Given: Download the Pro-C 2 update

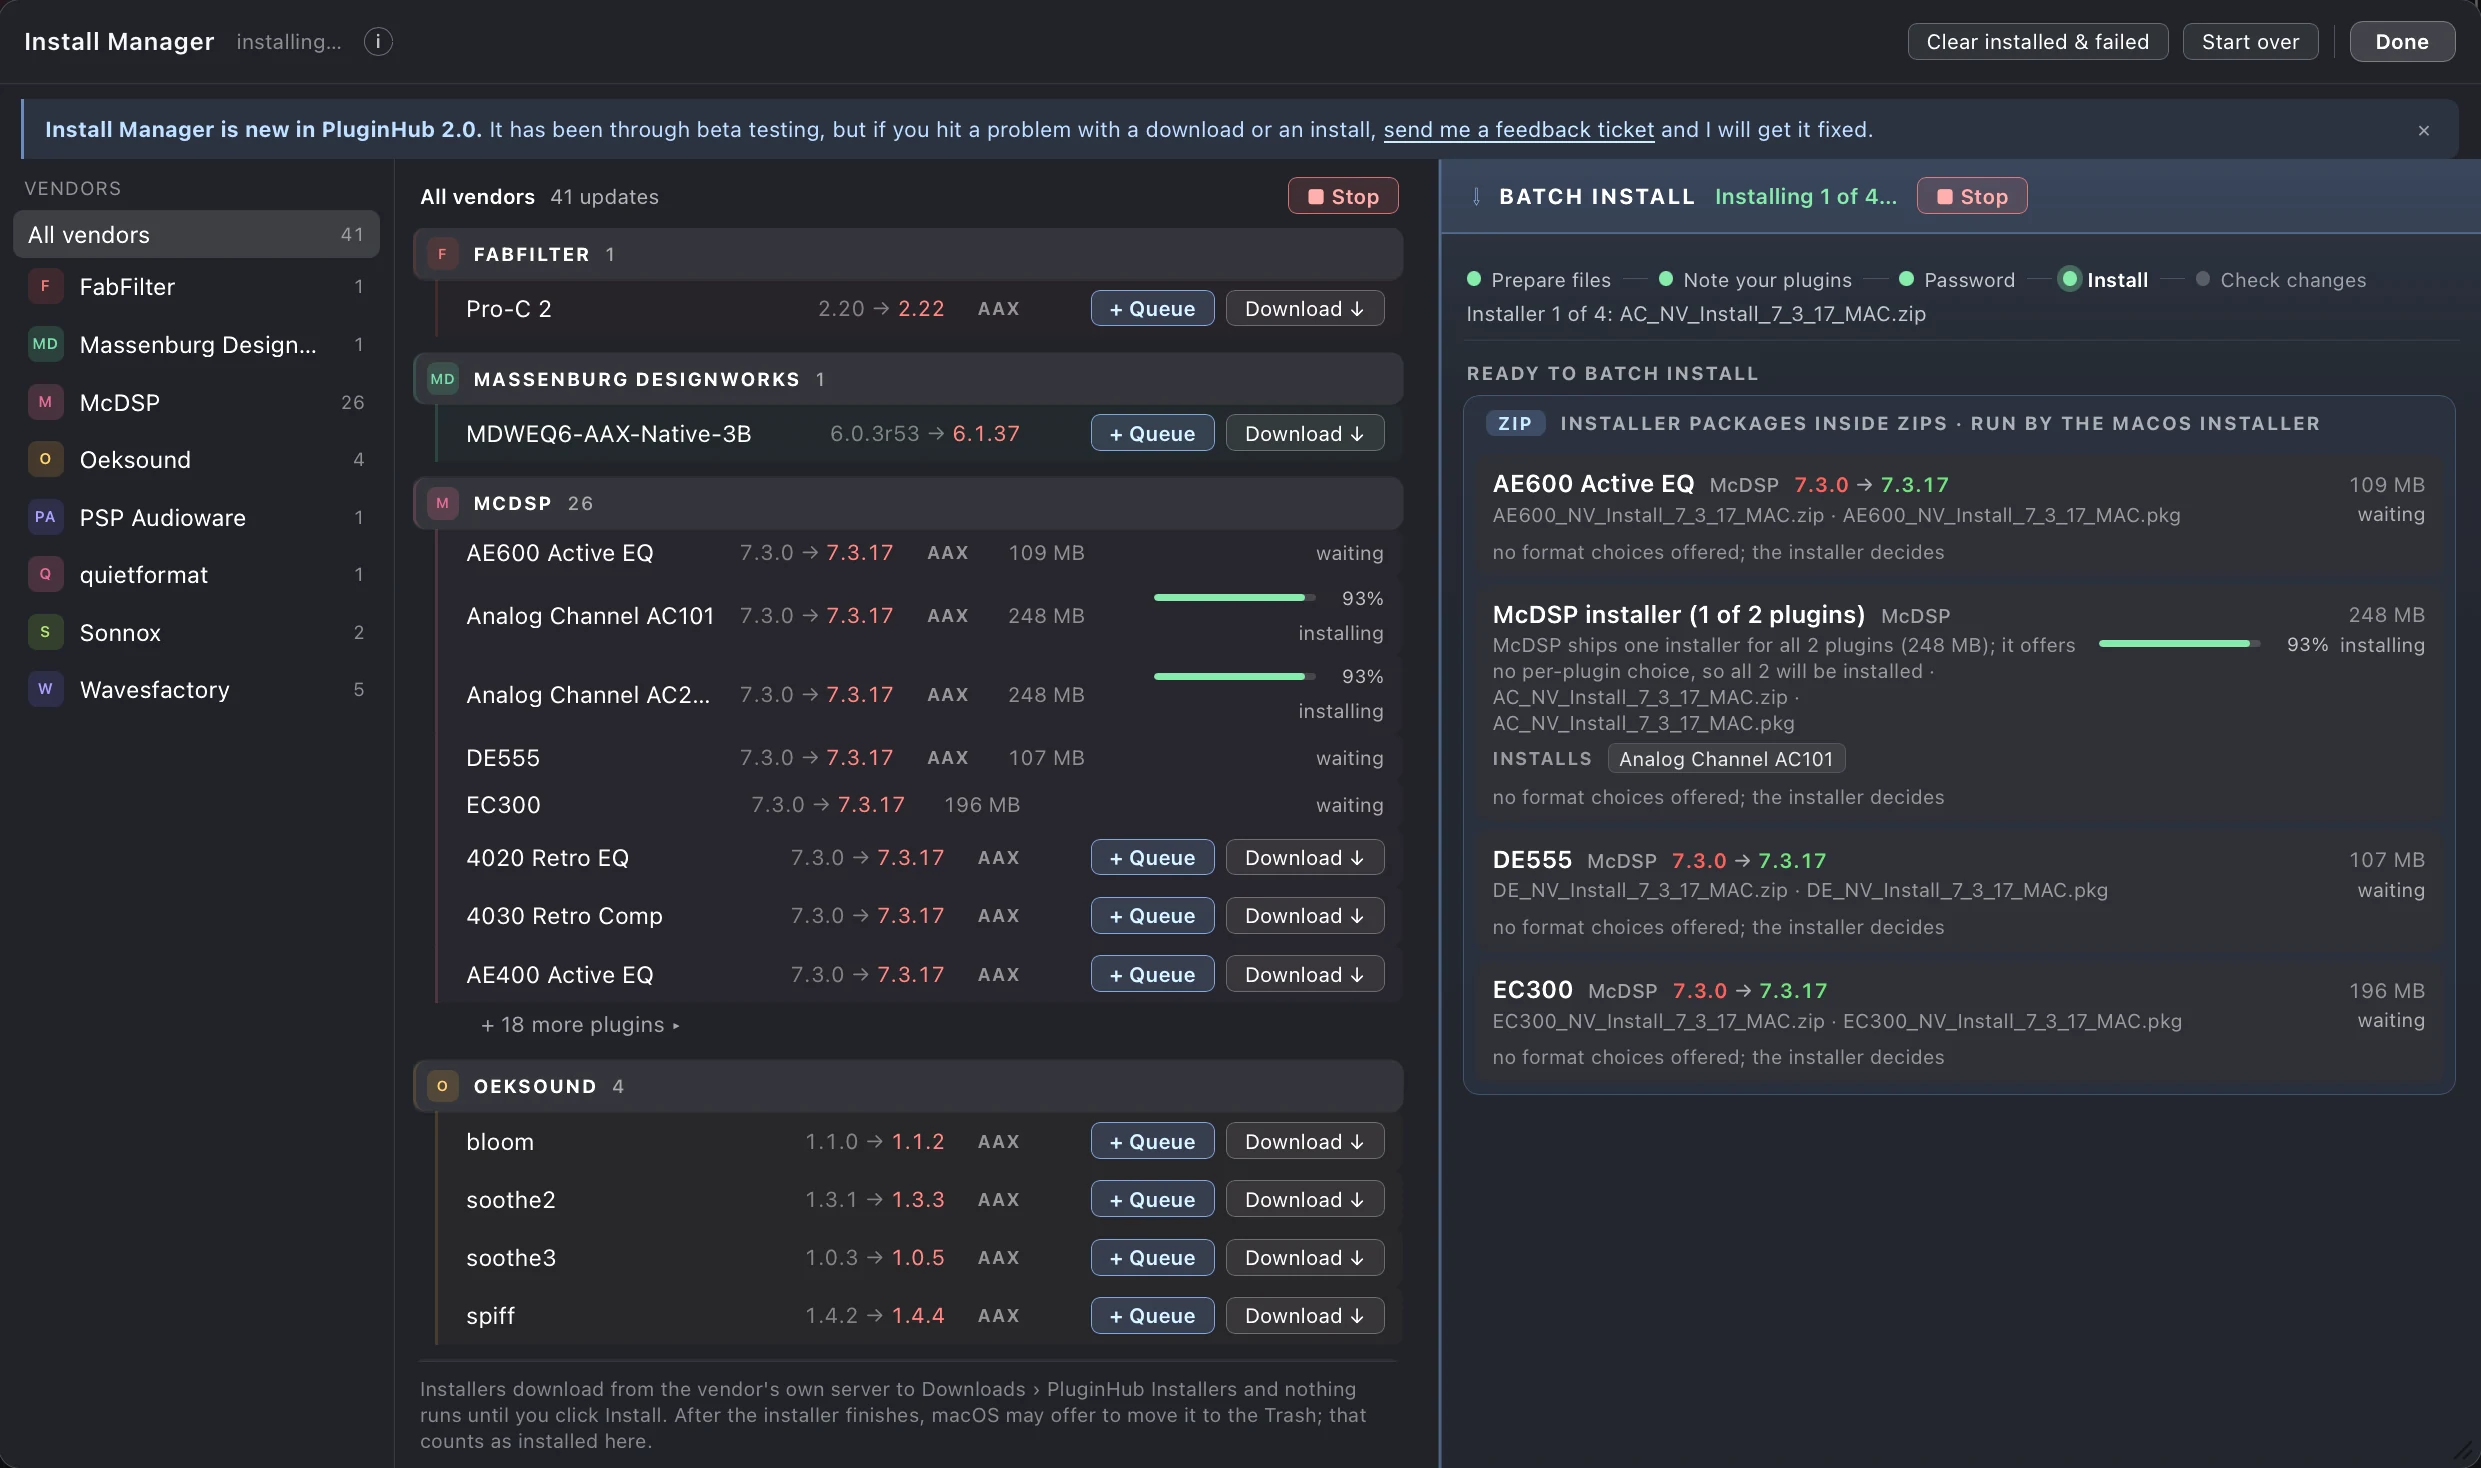Looking at the screenshot, I should coord(1305,309).
